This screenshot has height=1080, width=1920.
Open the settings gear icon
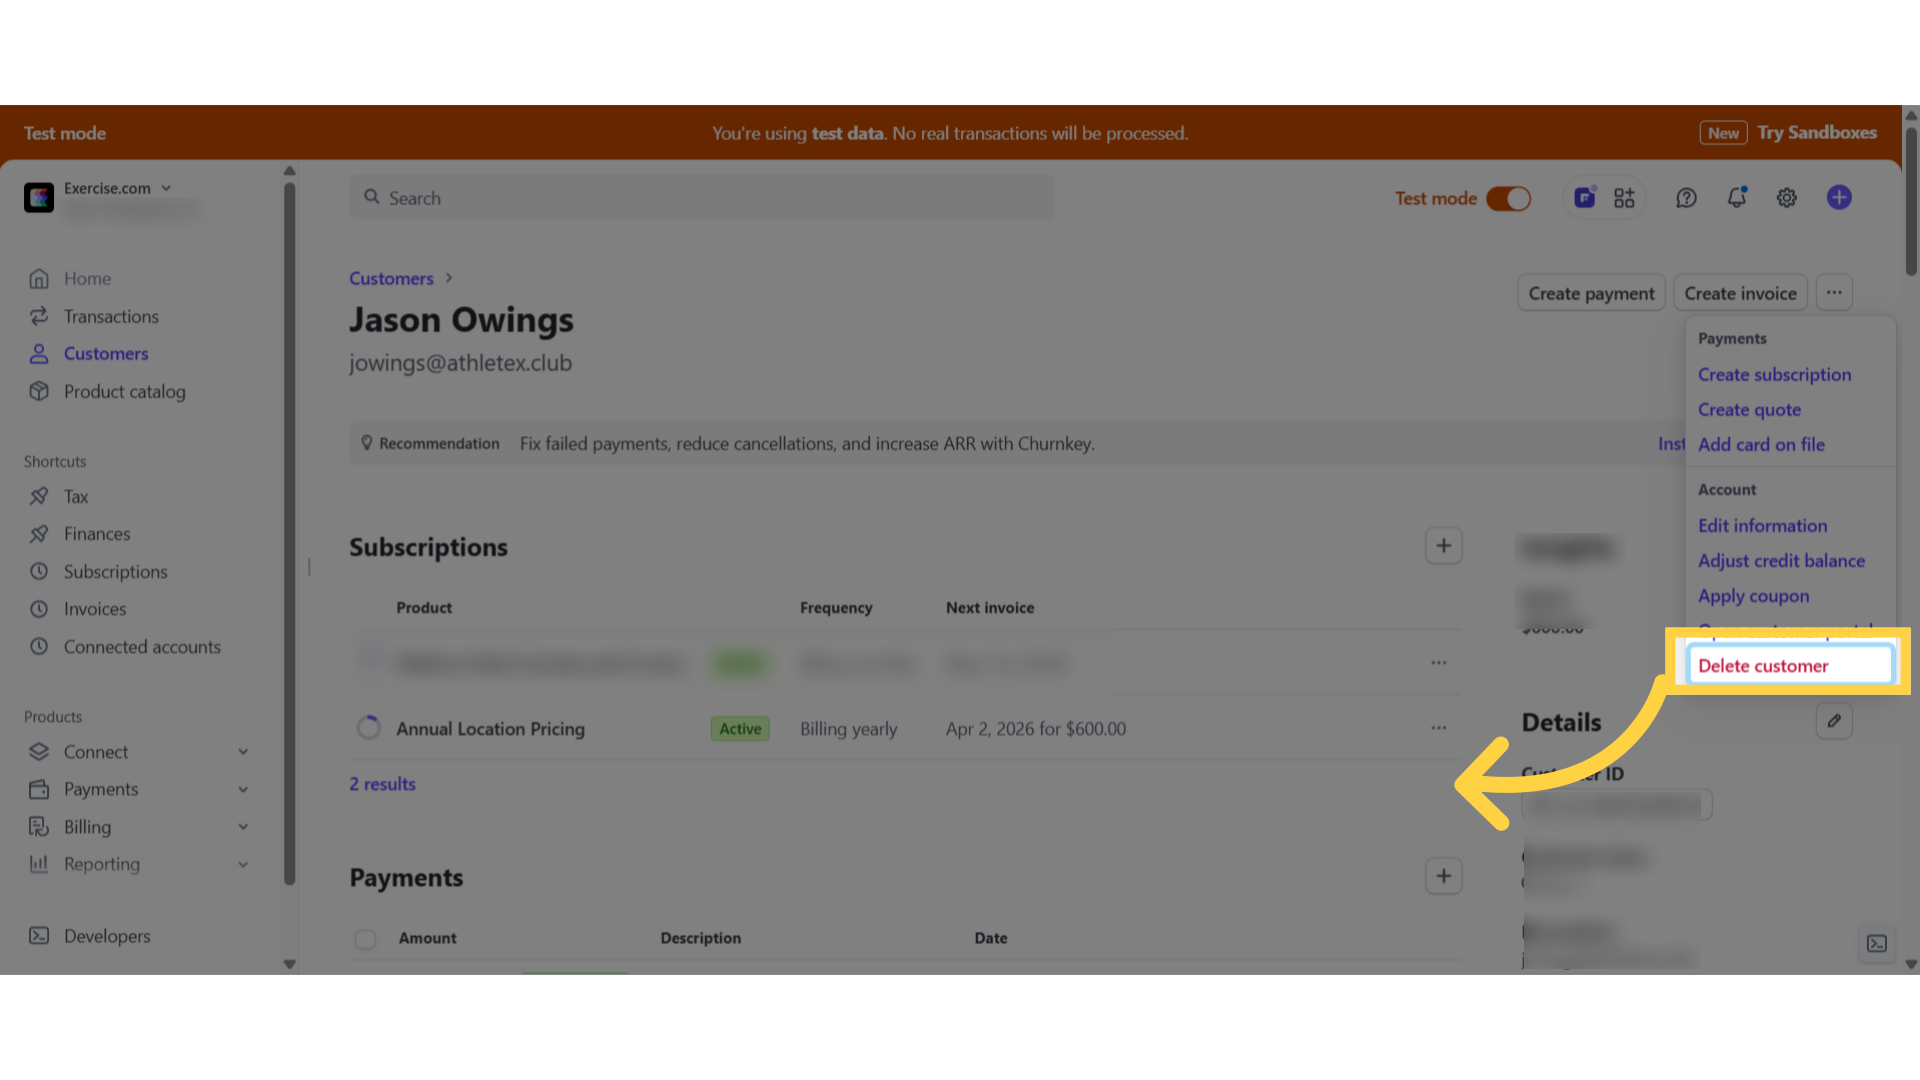click(x=1787, y=198)
